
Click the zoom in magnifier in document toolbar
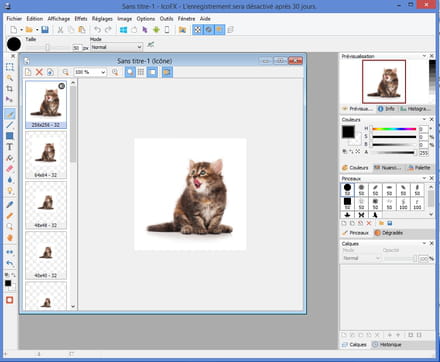click(x=115, y=72)
